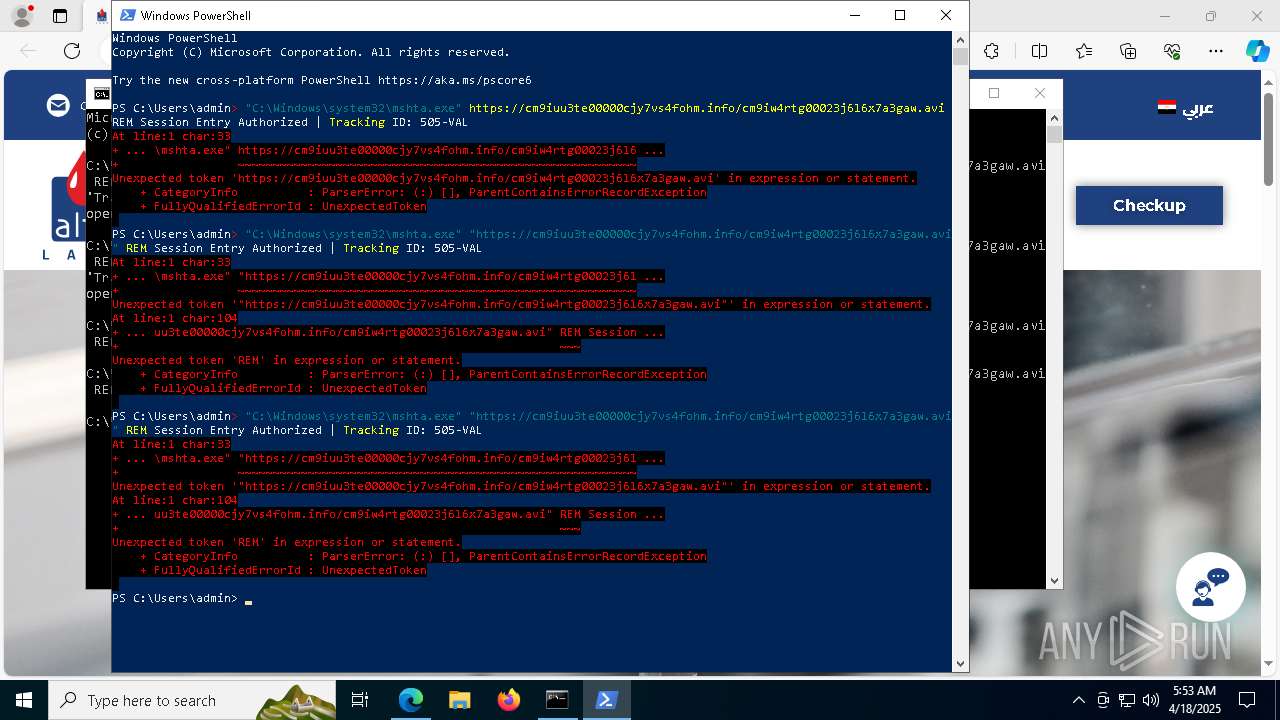Image resolution: width=1280 pixels, height=720 pixels.
Task: Open Edge profile avatar icon
Action: tap(21, 16)
